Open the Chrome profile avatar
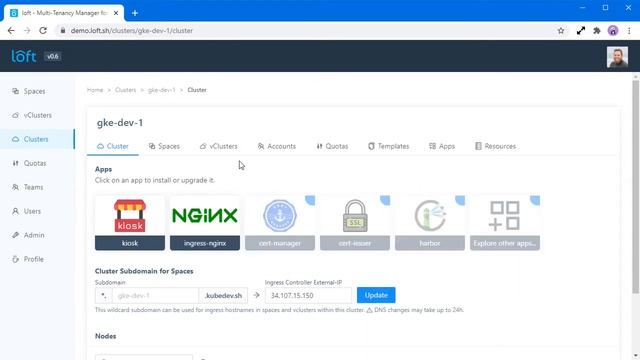The height and width of the screenshot is (360, 640). tap(613, 31)
